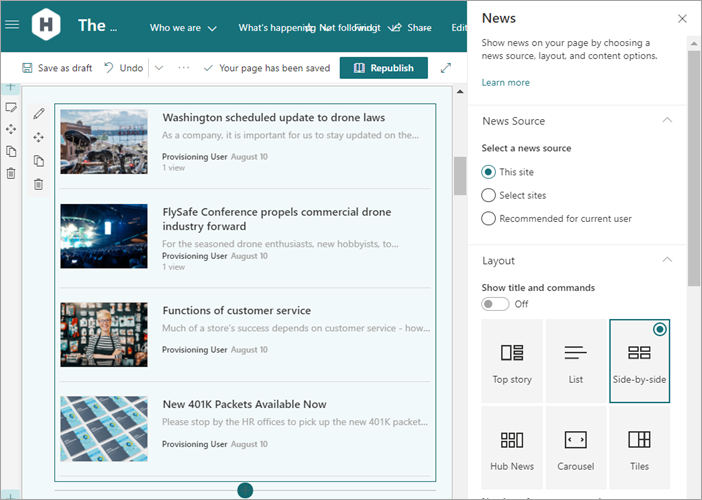Choose the Tiles layout

pyautogui.click(x=639, y=448)
